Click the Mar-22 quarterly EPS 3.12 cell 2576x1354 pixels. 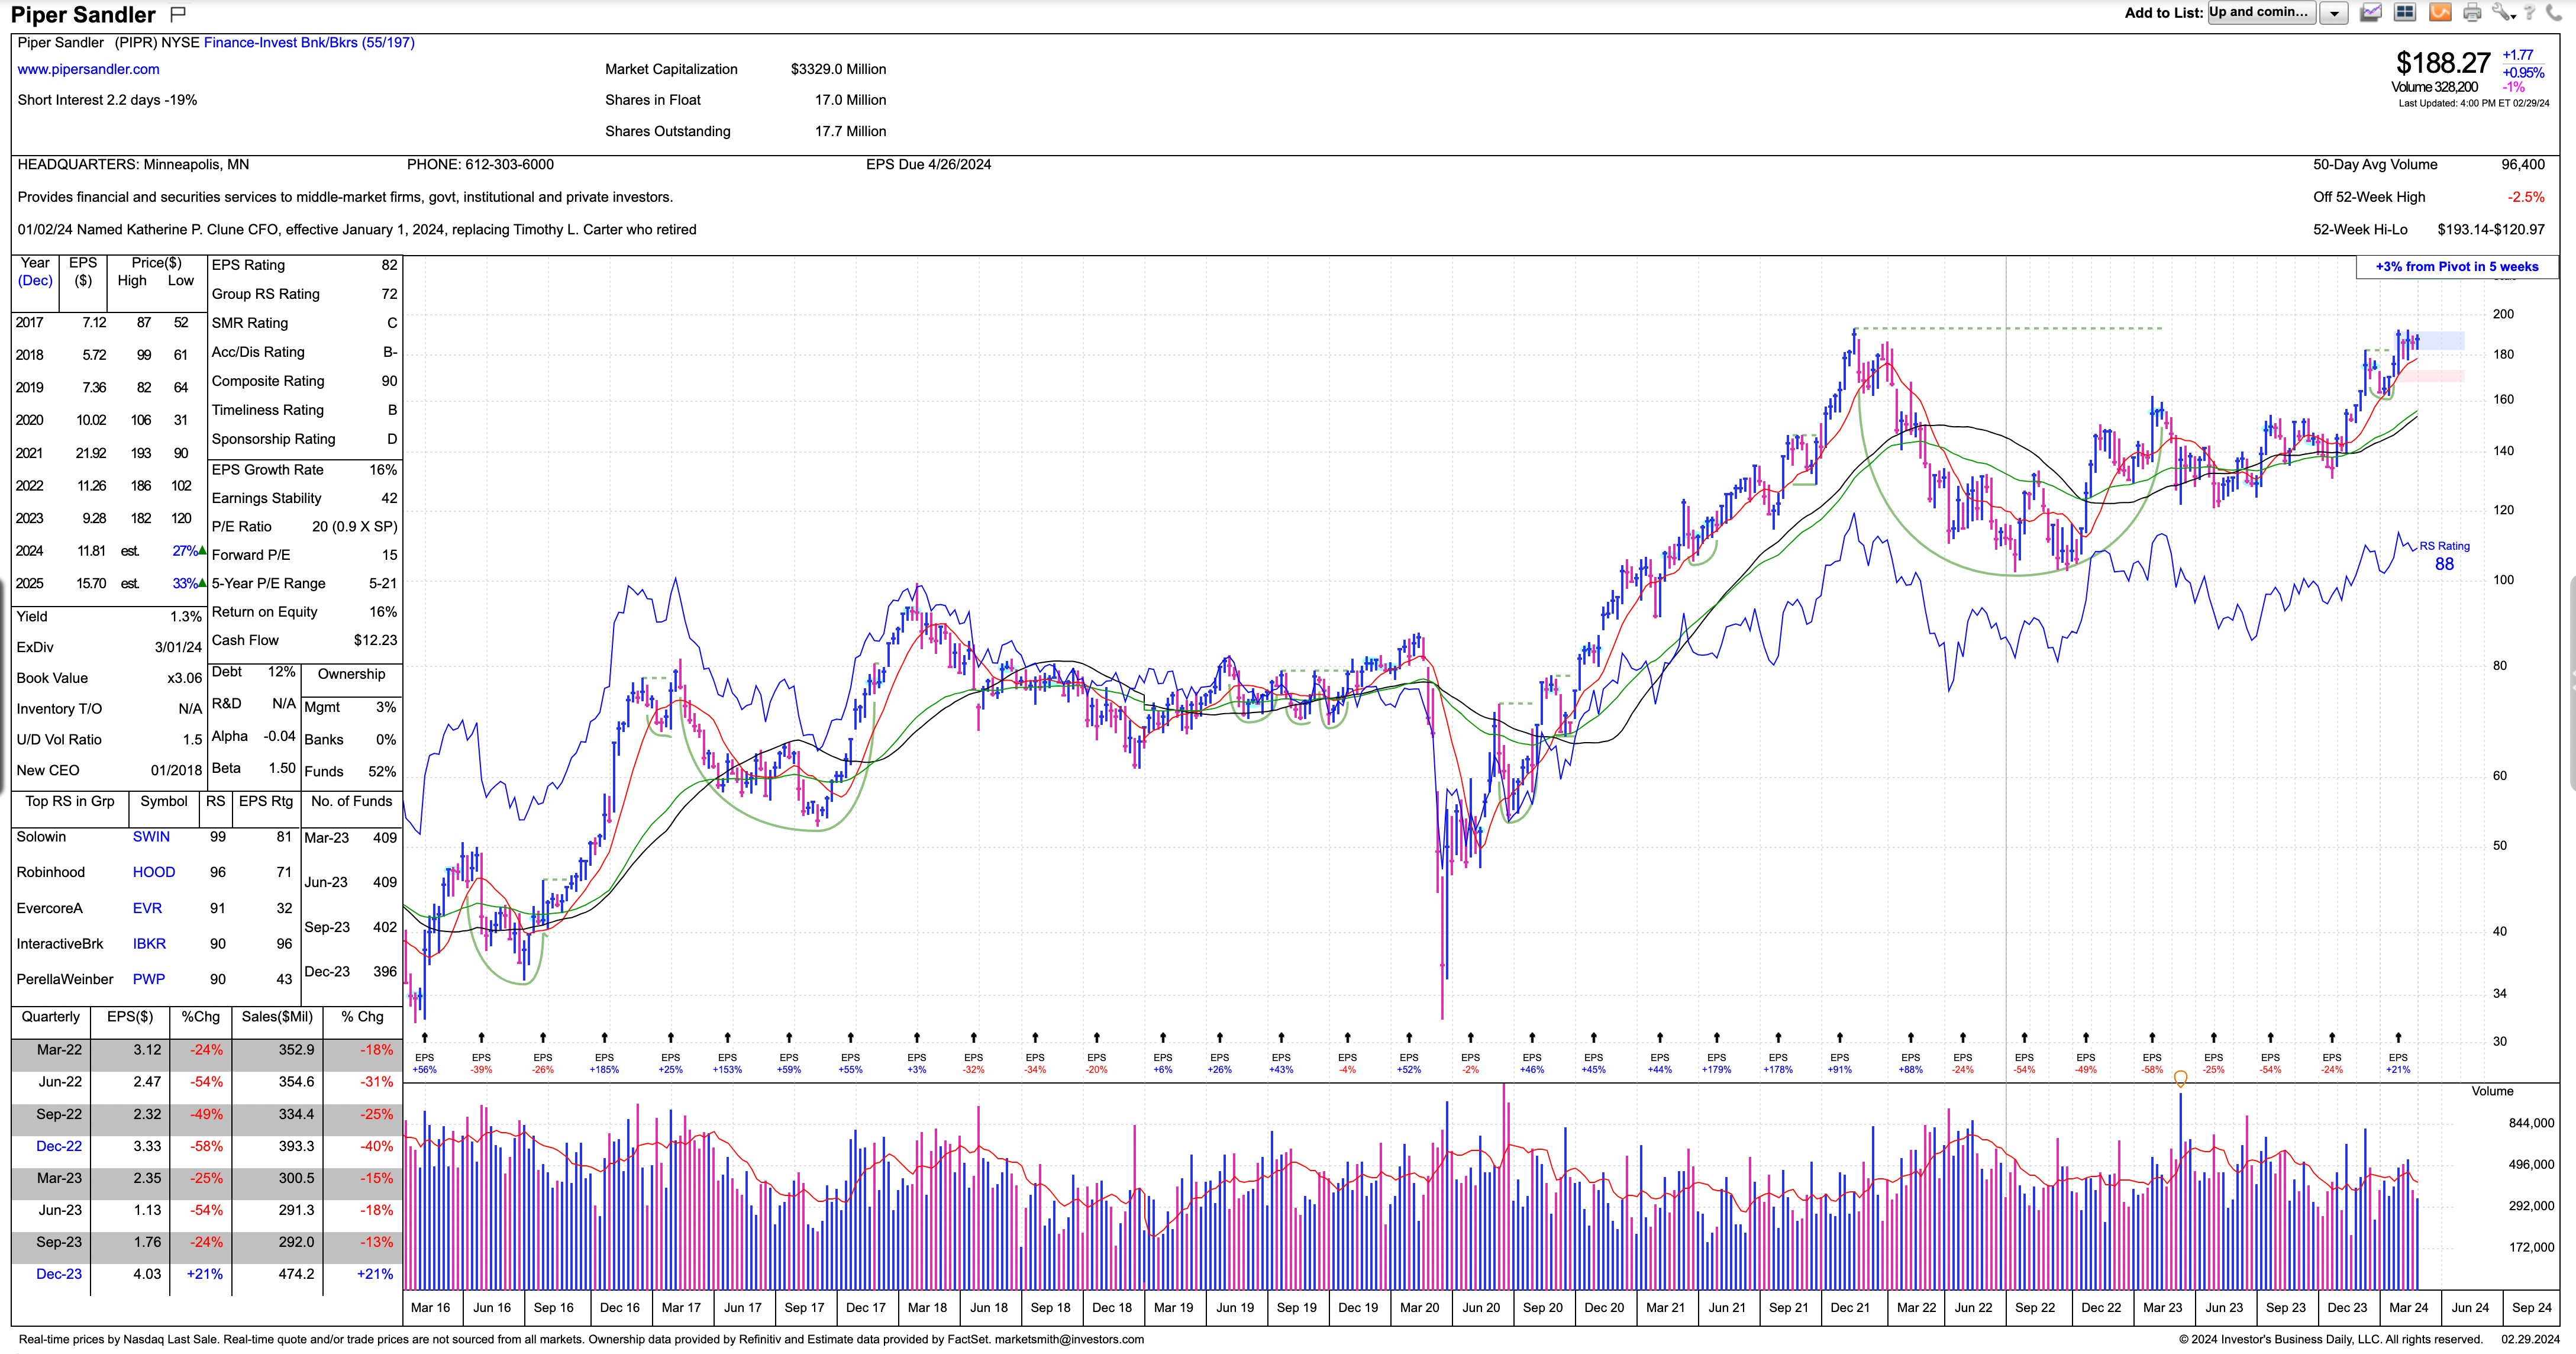pyautogui.click(x=147, y=1050)
